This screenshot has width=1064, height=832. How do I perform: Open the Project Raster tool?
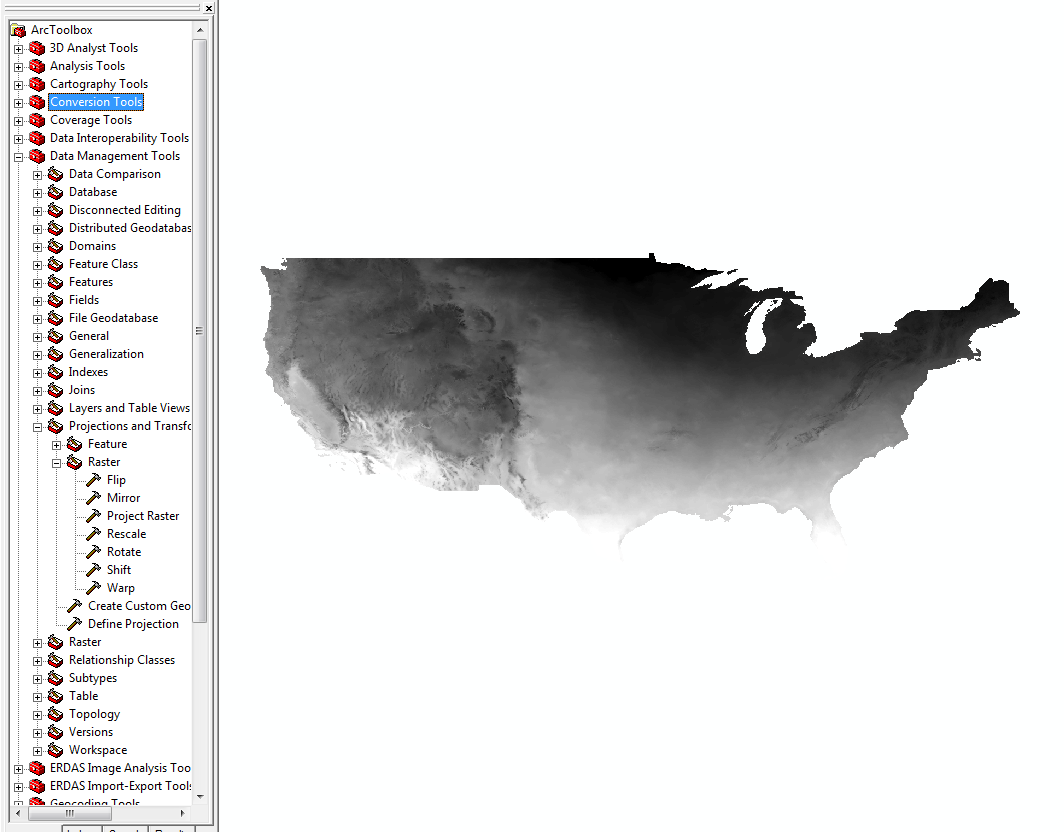coord(142,516)
